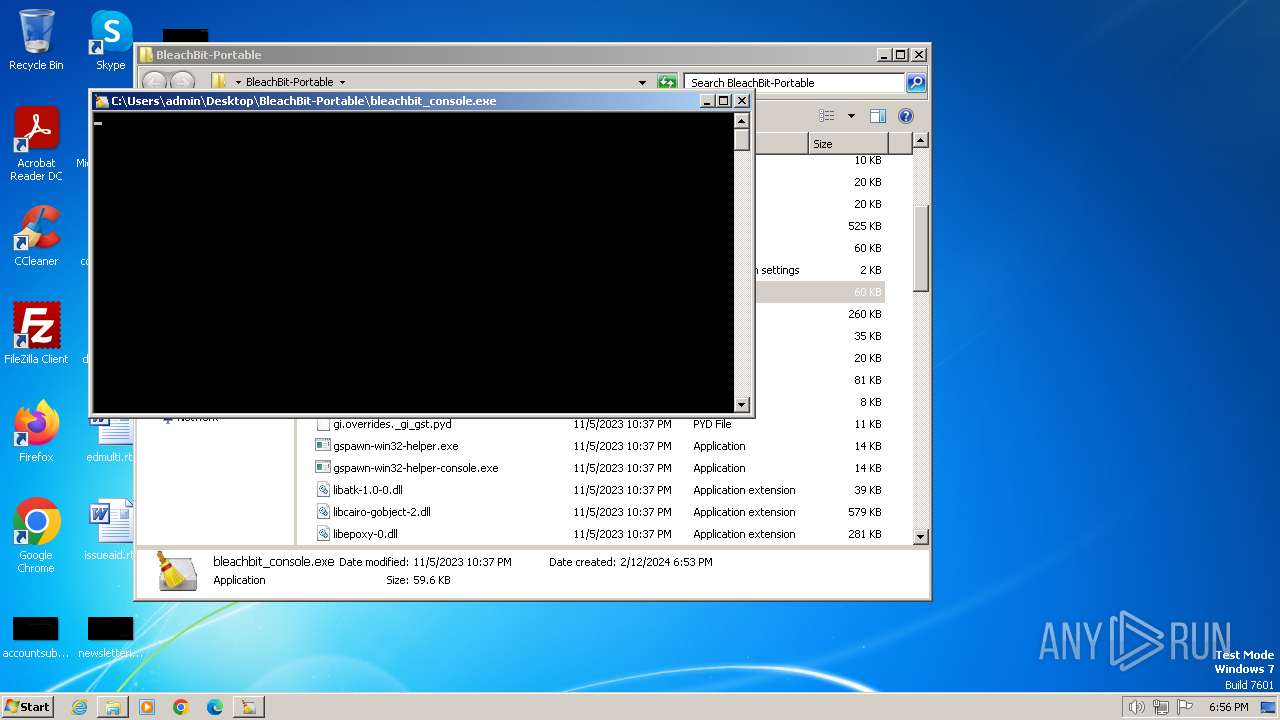
Task: Expand the BleachBit-Portable breadcrumb arrow
Action: (342, 82)
